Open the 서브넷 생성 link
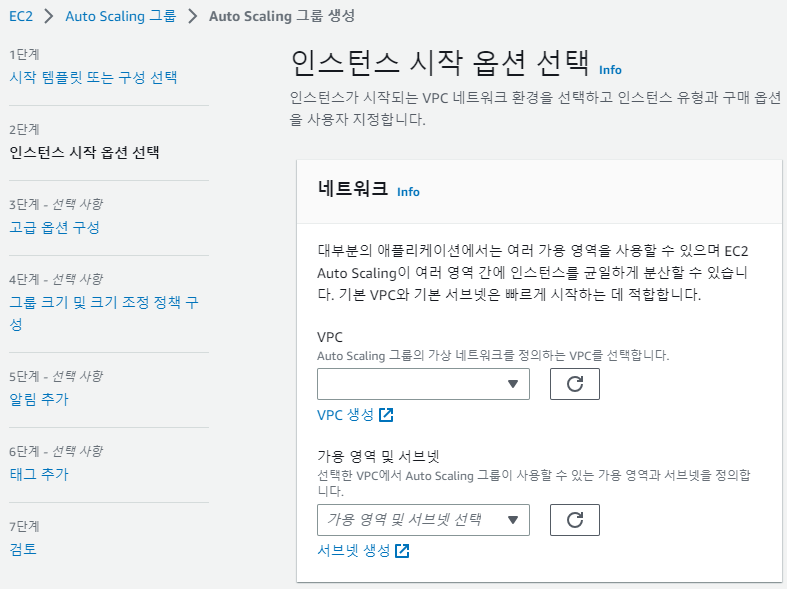 (354, 550)
